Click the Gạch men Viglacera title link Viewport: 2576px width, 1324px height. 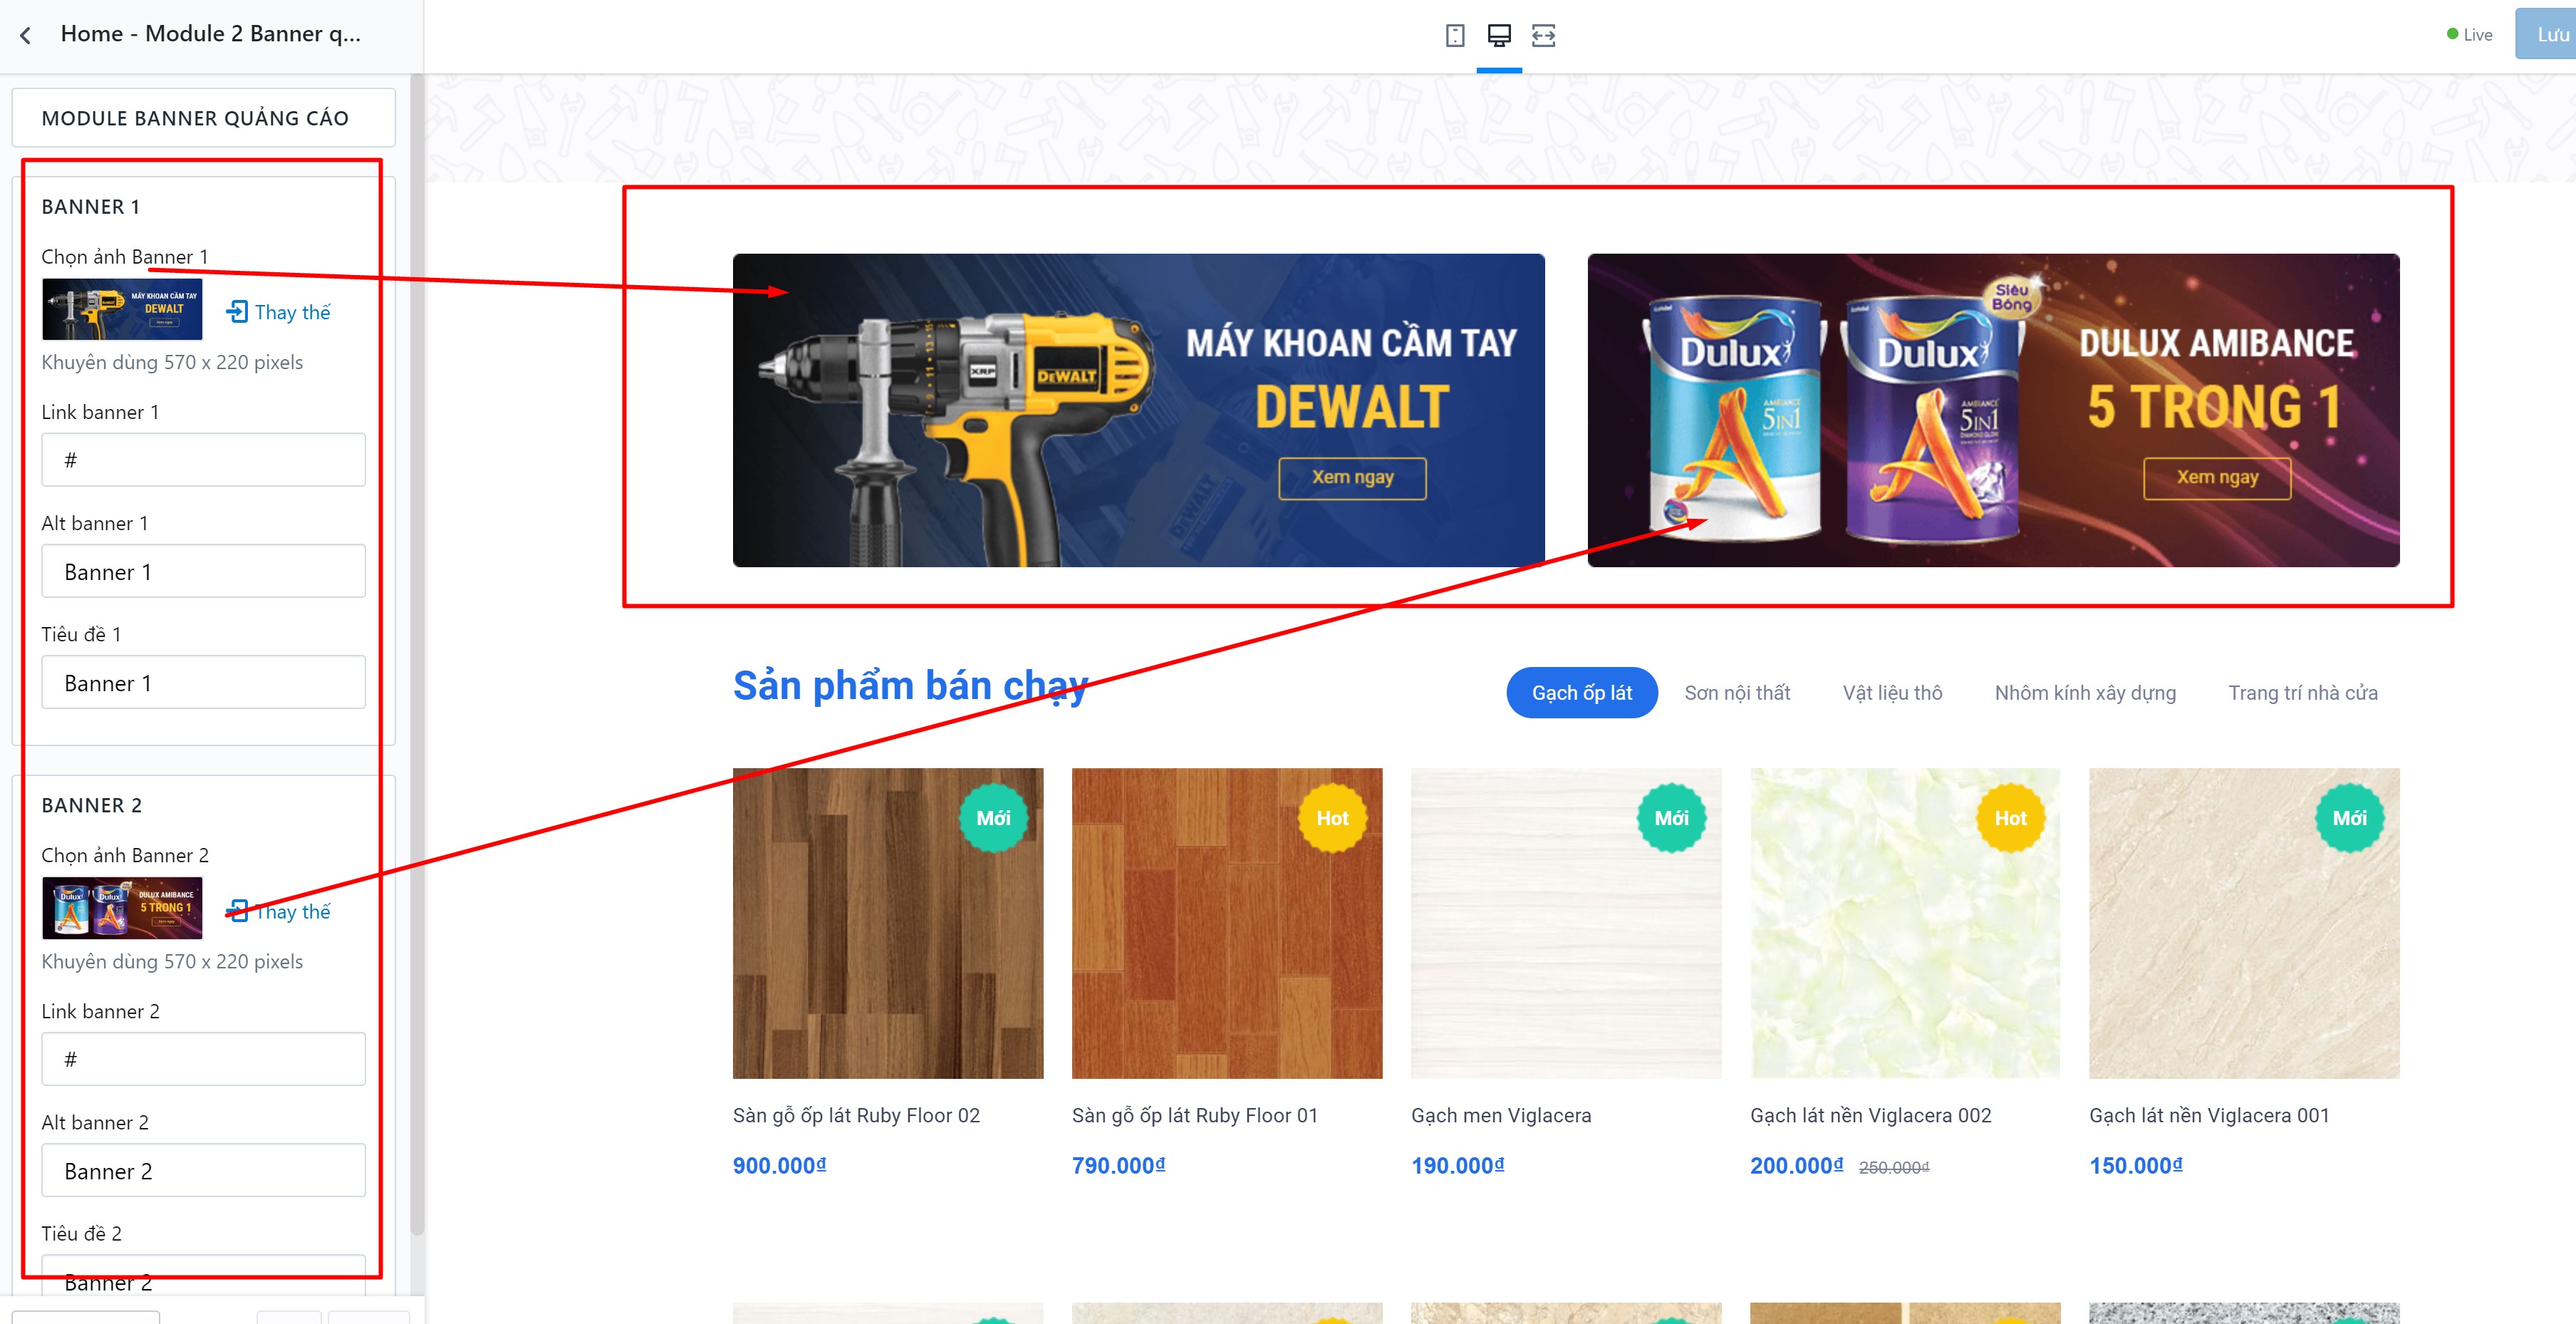click(1501, 1115)
